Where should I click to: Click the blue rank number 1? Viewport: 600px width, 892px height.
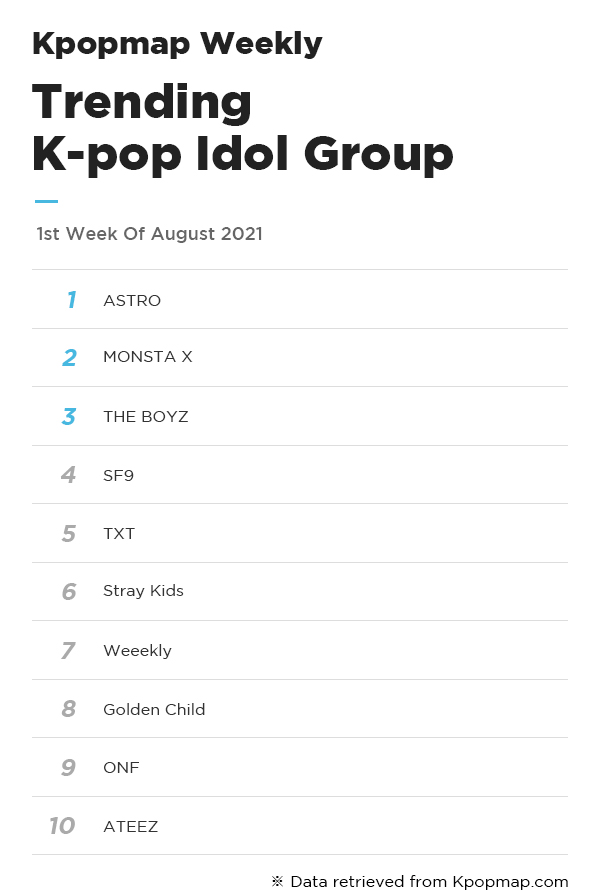71,299
